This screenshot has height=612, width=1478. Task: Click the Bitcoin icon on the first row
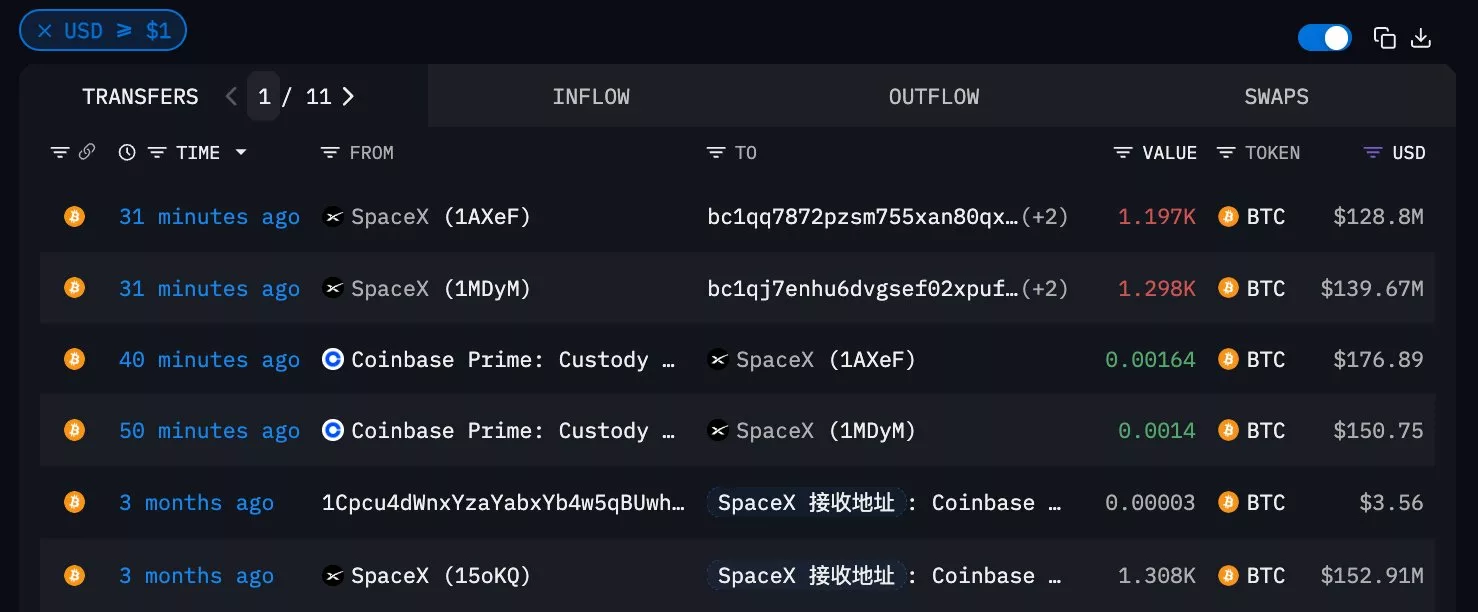click(74, 216)
